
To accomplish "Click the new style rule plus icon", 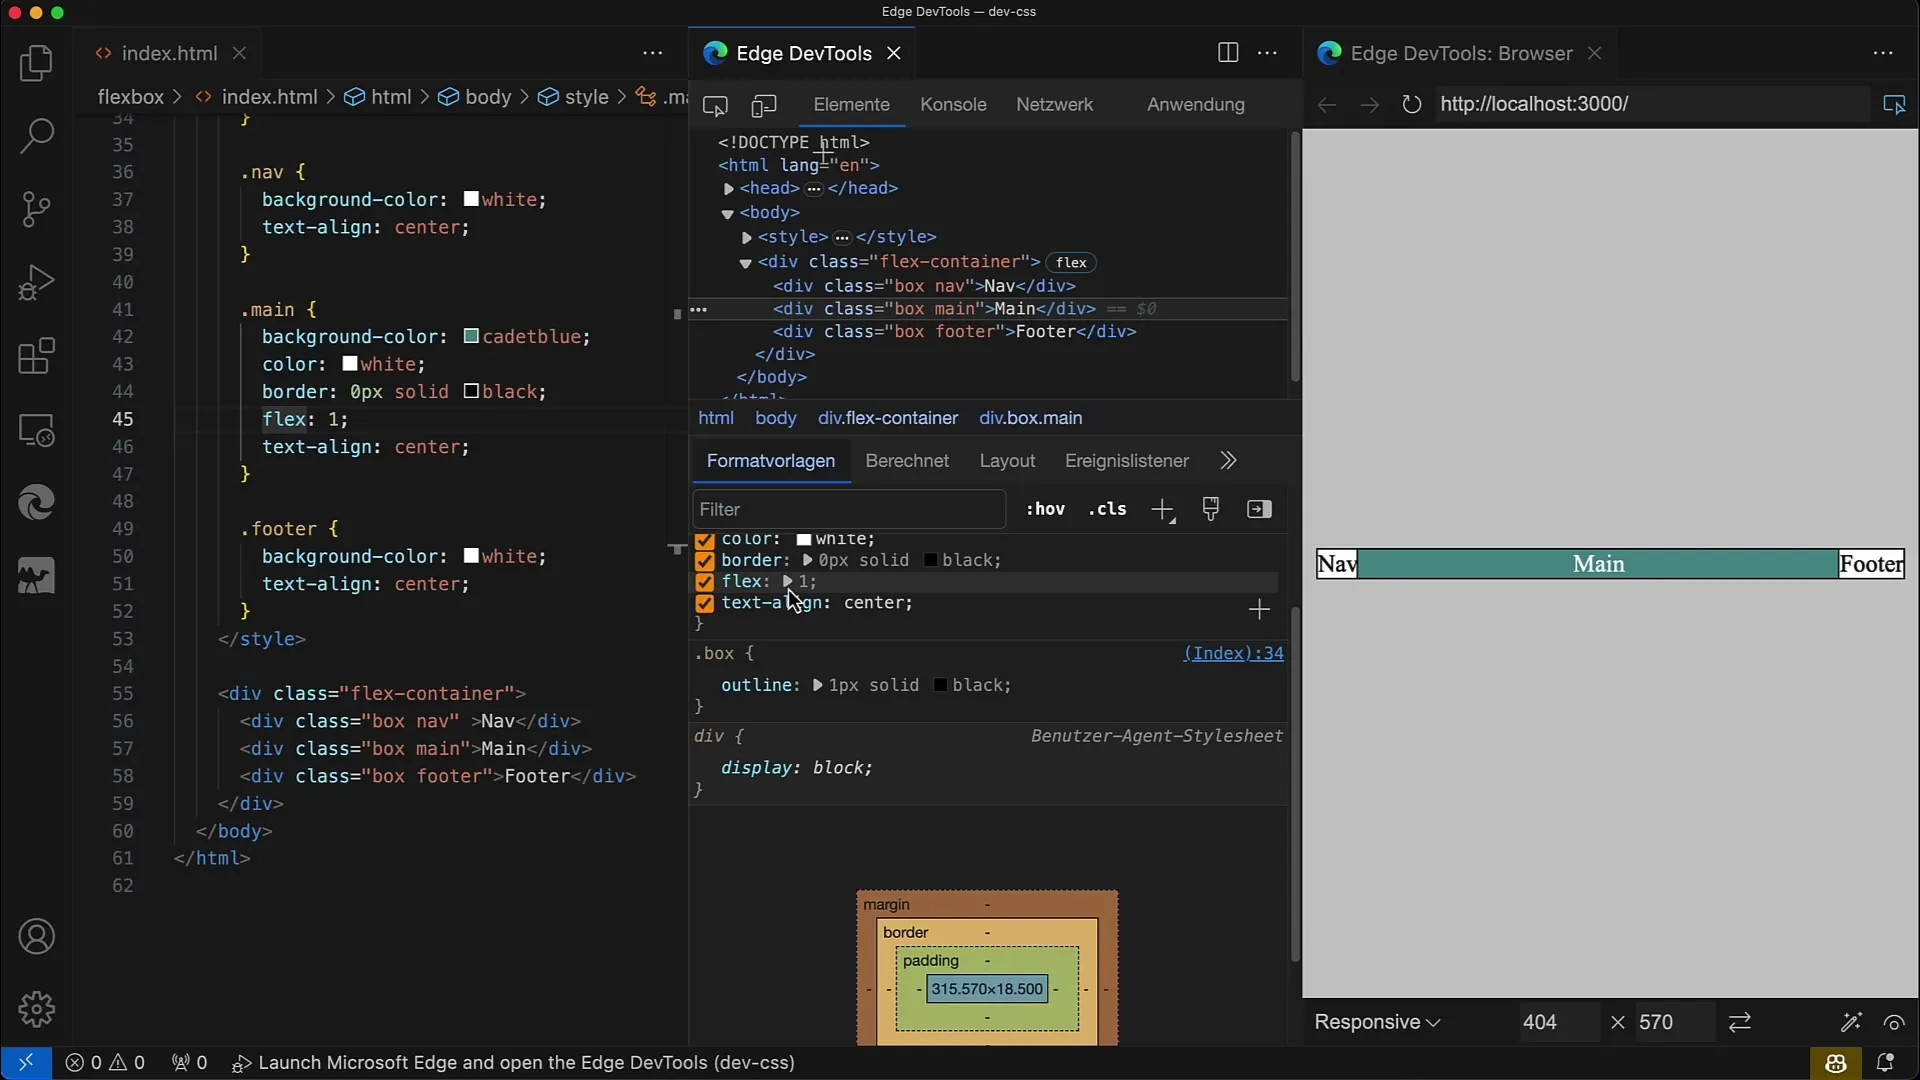I will [1162, 510].
